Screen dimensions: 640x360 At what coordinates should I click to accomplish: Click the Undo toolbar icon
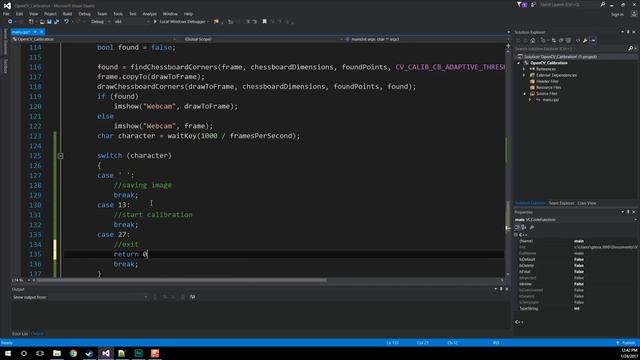[x=67, y=22]
